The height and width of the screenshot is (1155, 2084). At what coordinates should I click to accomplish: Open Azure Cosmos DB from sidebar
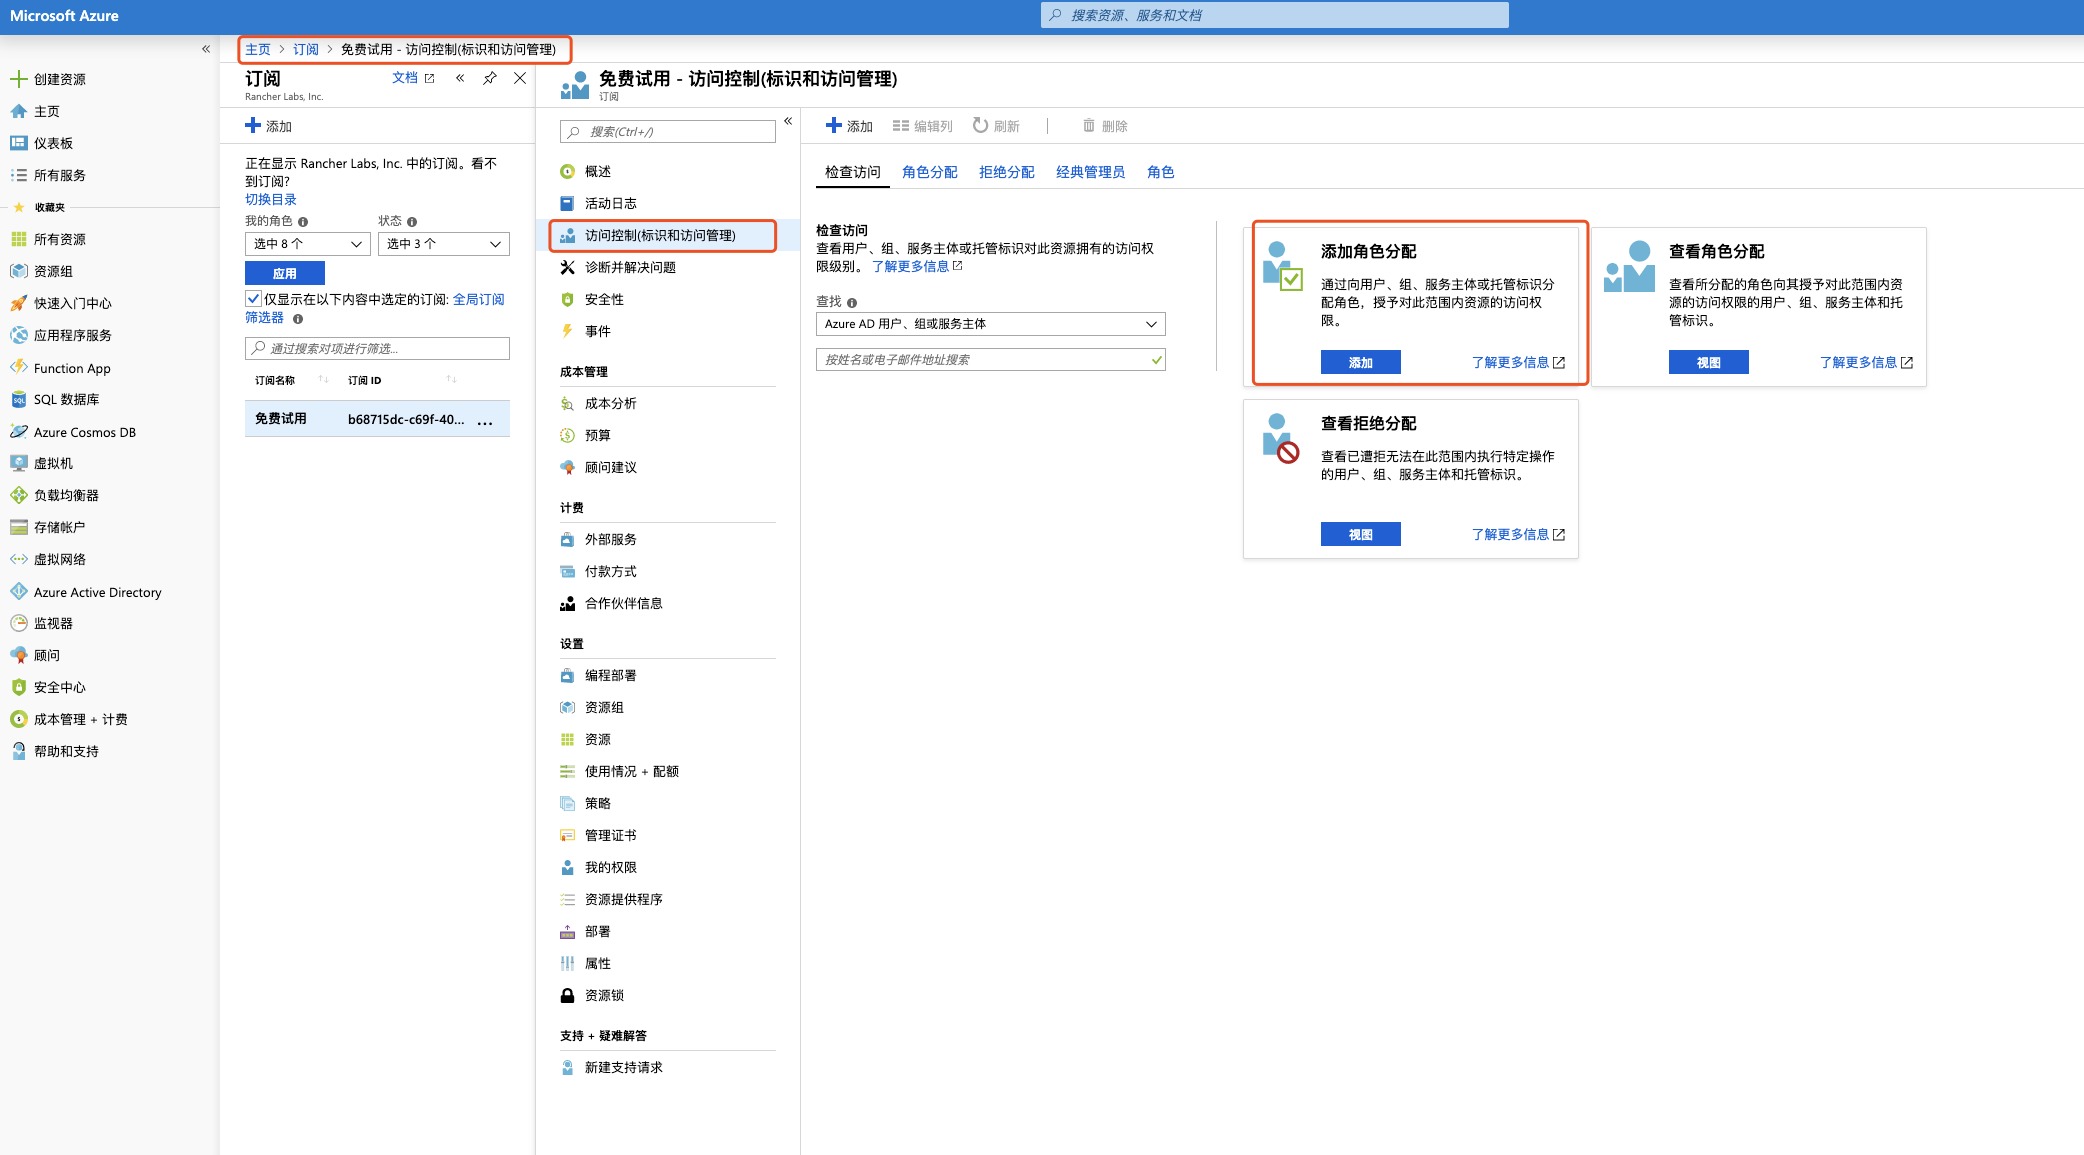(x=85, y=432)
